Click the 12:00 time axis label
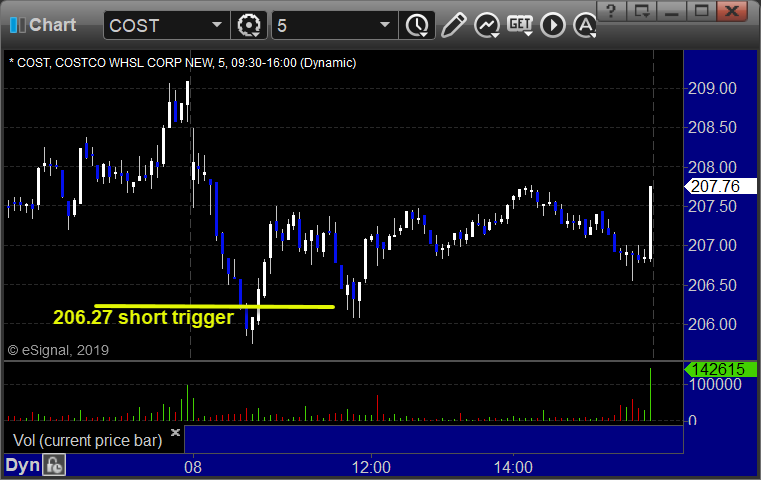Viewport: 761px width, 480px height. (371, 467)
